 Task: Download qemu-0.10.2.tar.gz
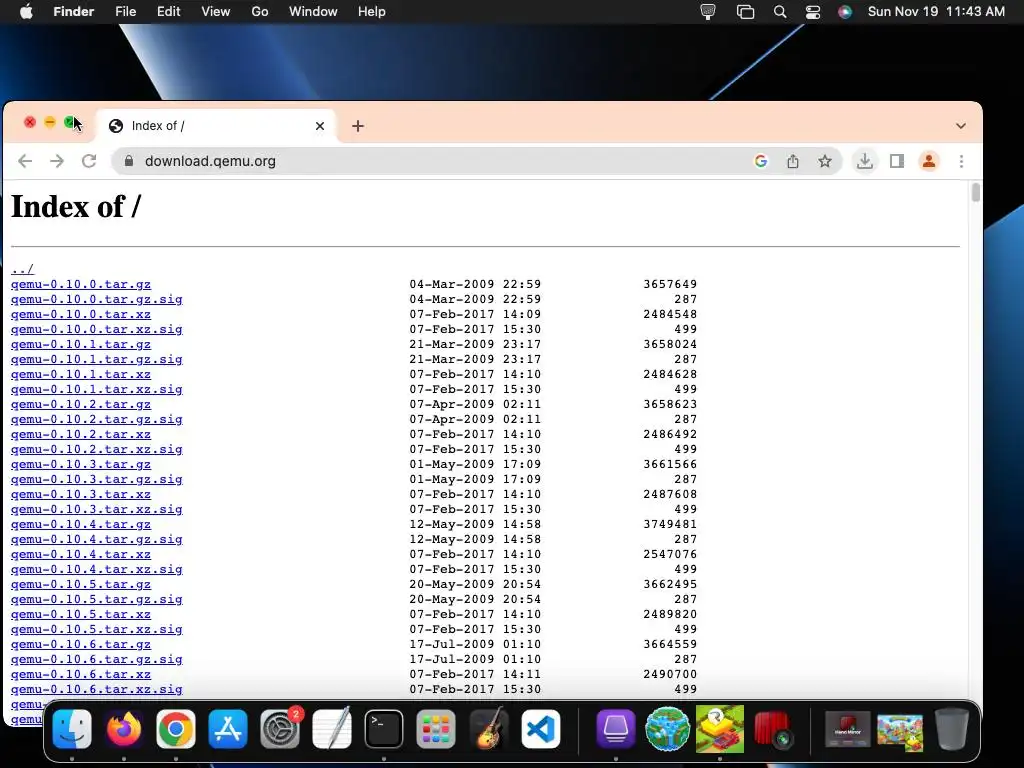click(x=81, y=404)
